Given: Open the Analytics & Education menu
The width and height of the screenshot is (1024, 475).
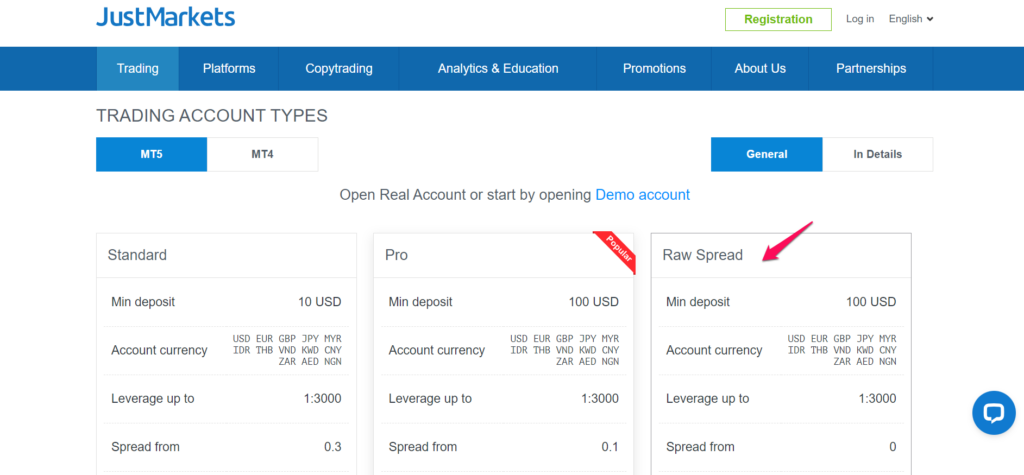Looking at the screenshot, I should 498,69.
